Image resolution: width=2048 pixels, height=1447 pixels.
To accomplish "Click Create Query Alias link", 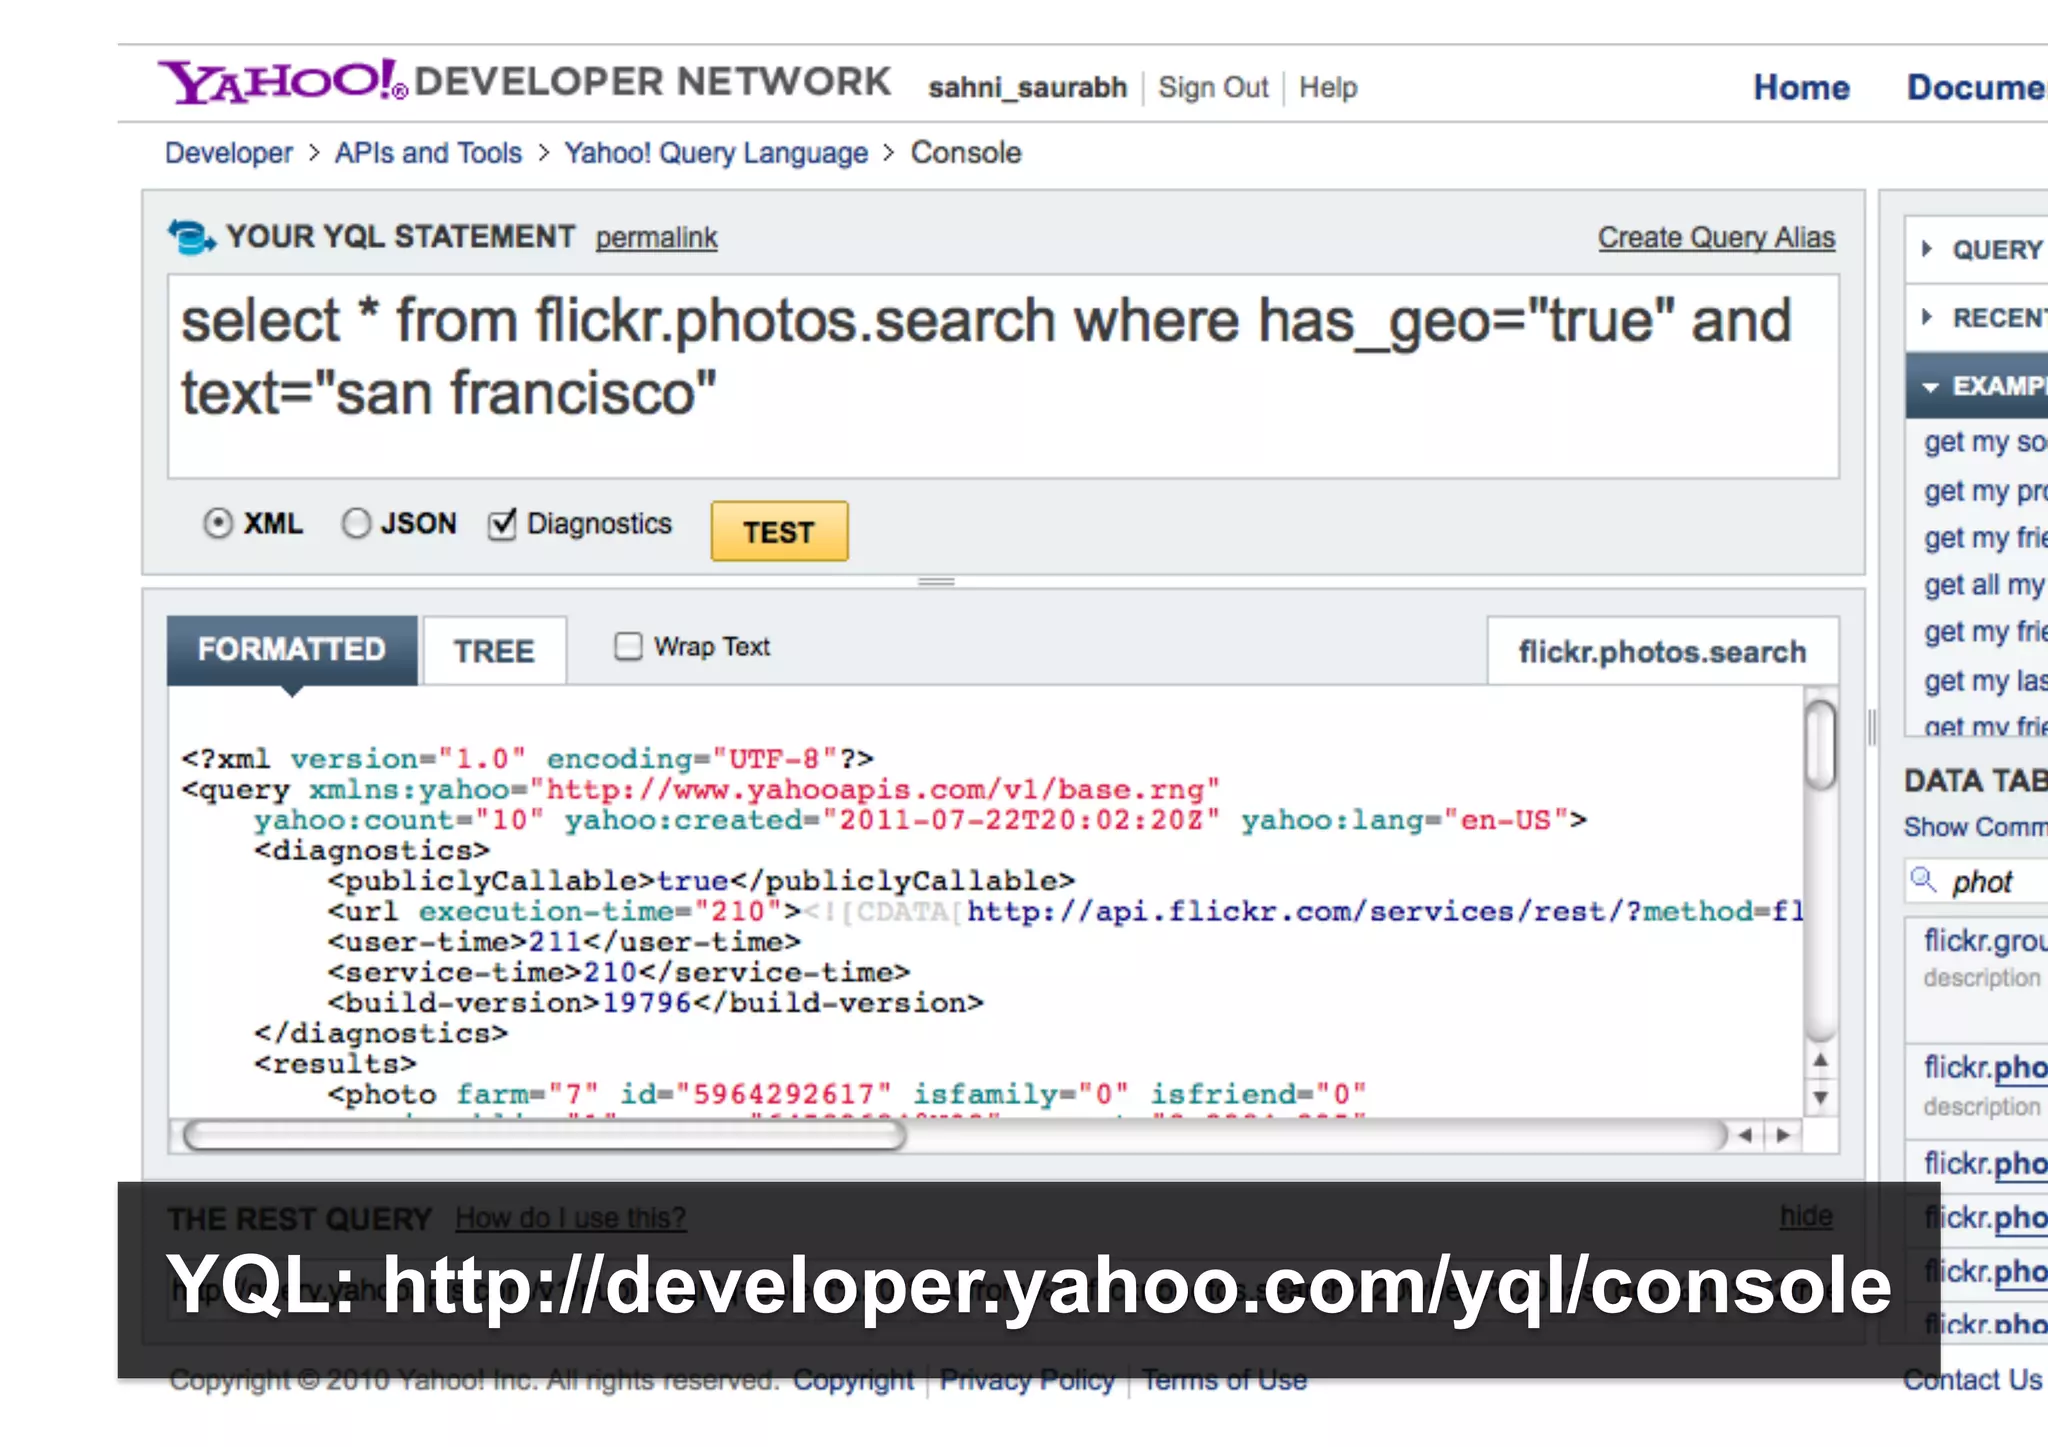I will click(1716, 238).
